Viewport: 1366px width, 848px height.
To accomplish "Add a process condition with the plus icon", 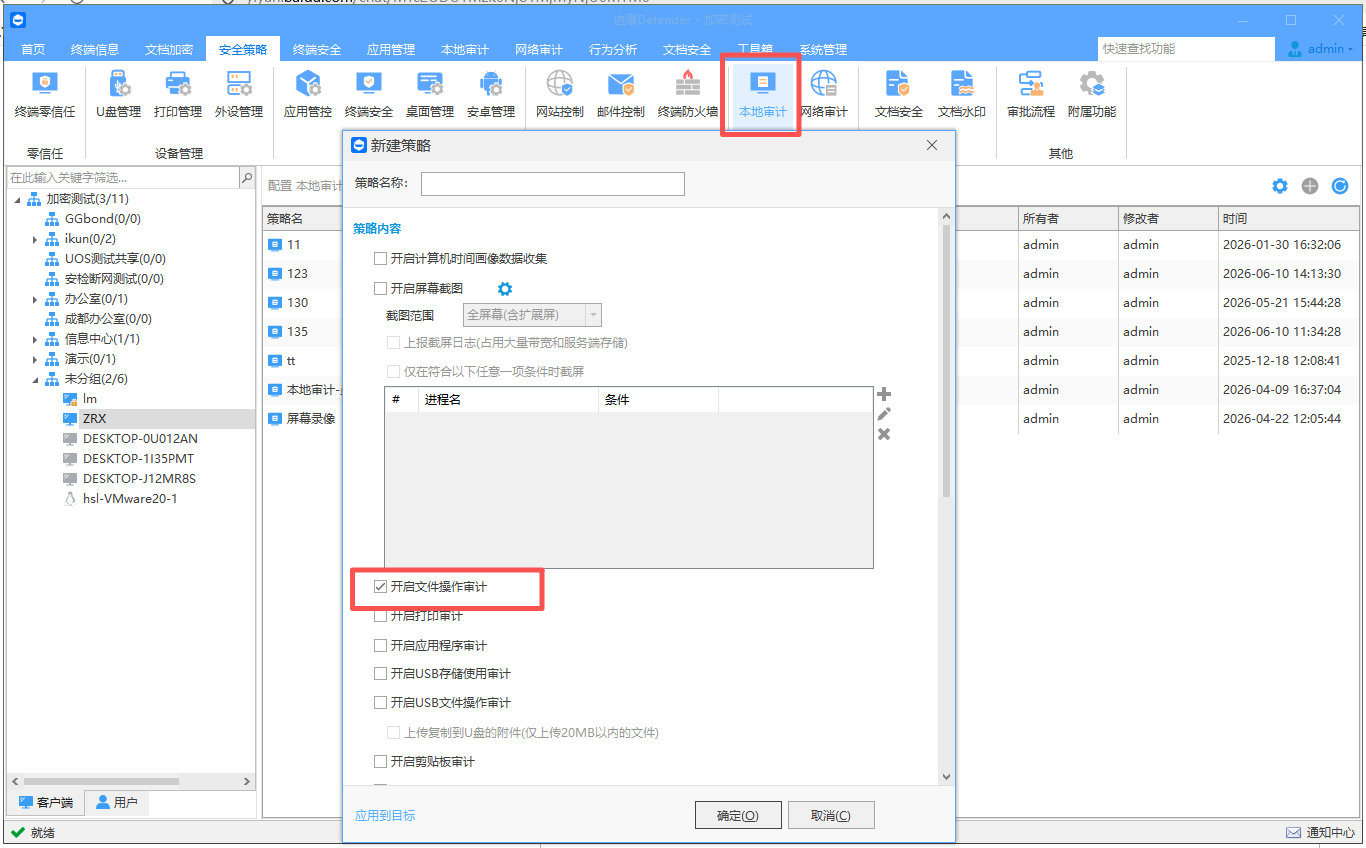I will point(884,394).
